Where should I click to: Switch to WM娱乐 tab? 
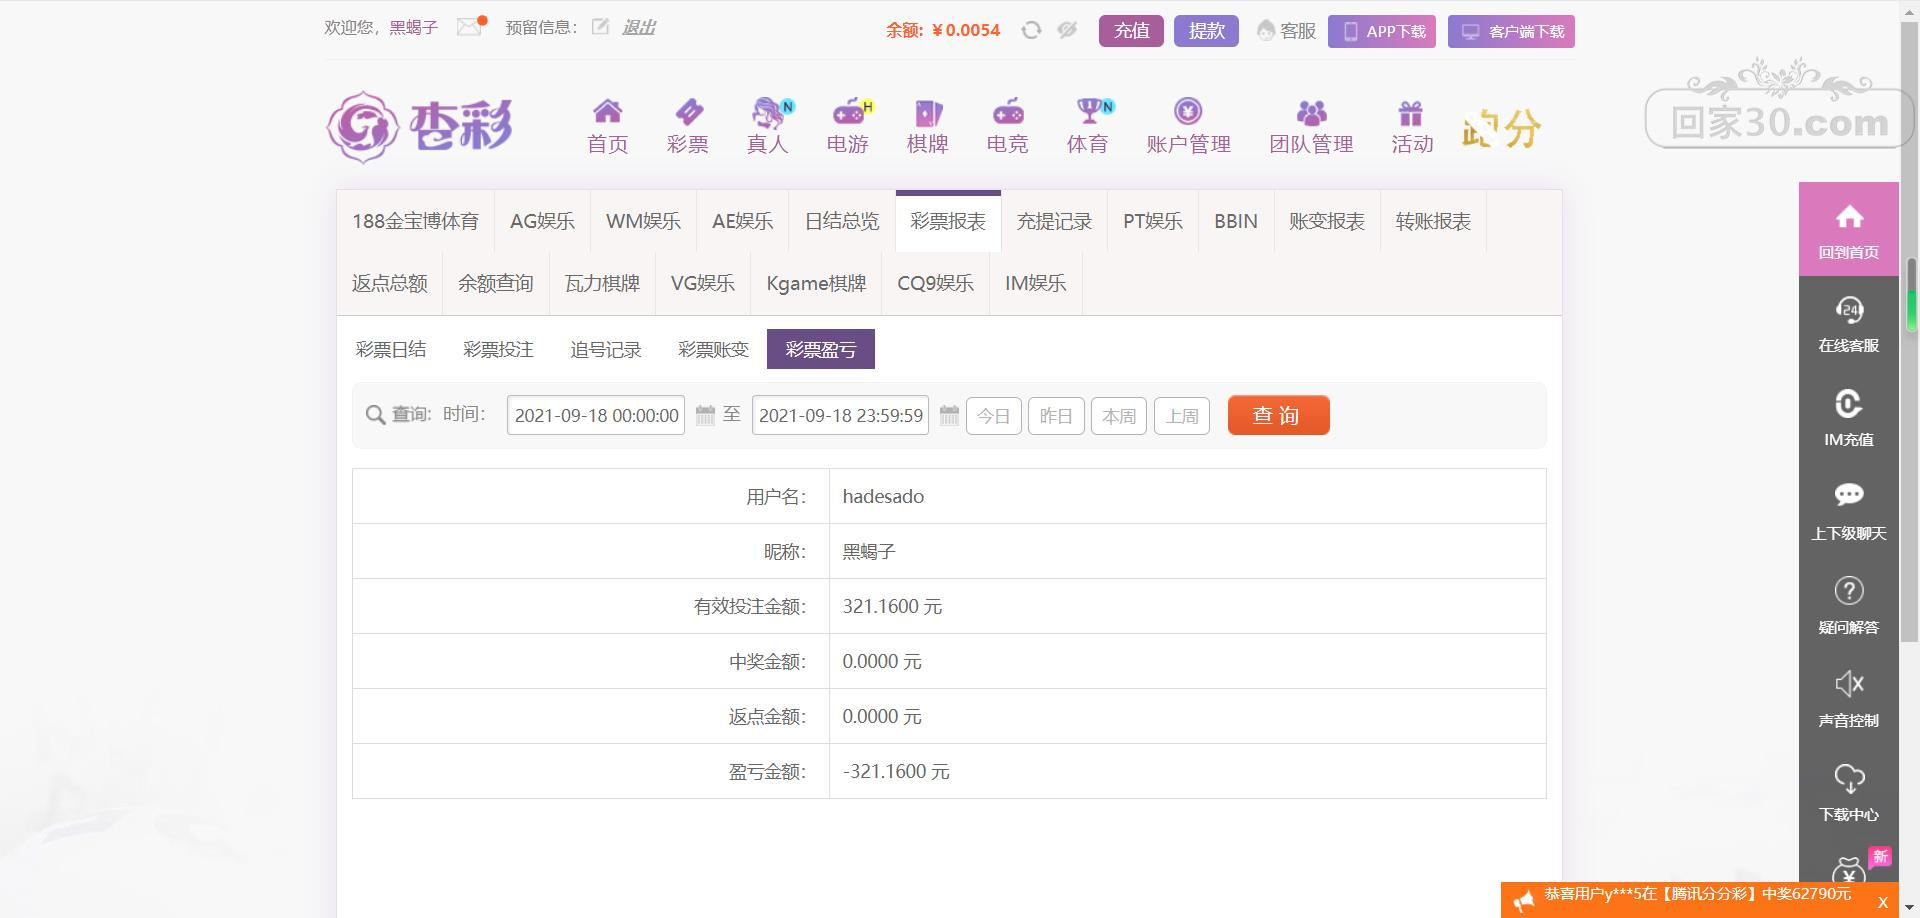[x=643, y=221]
